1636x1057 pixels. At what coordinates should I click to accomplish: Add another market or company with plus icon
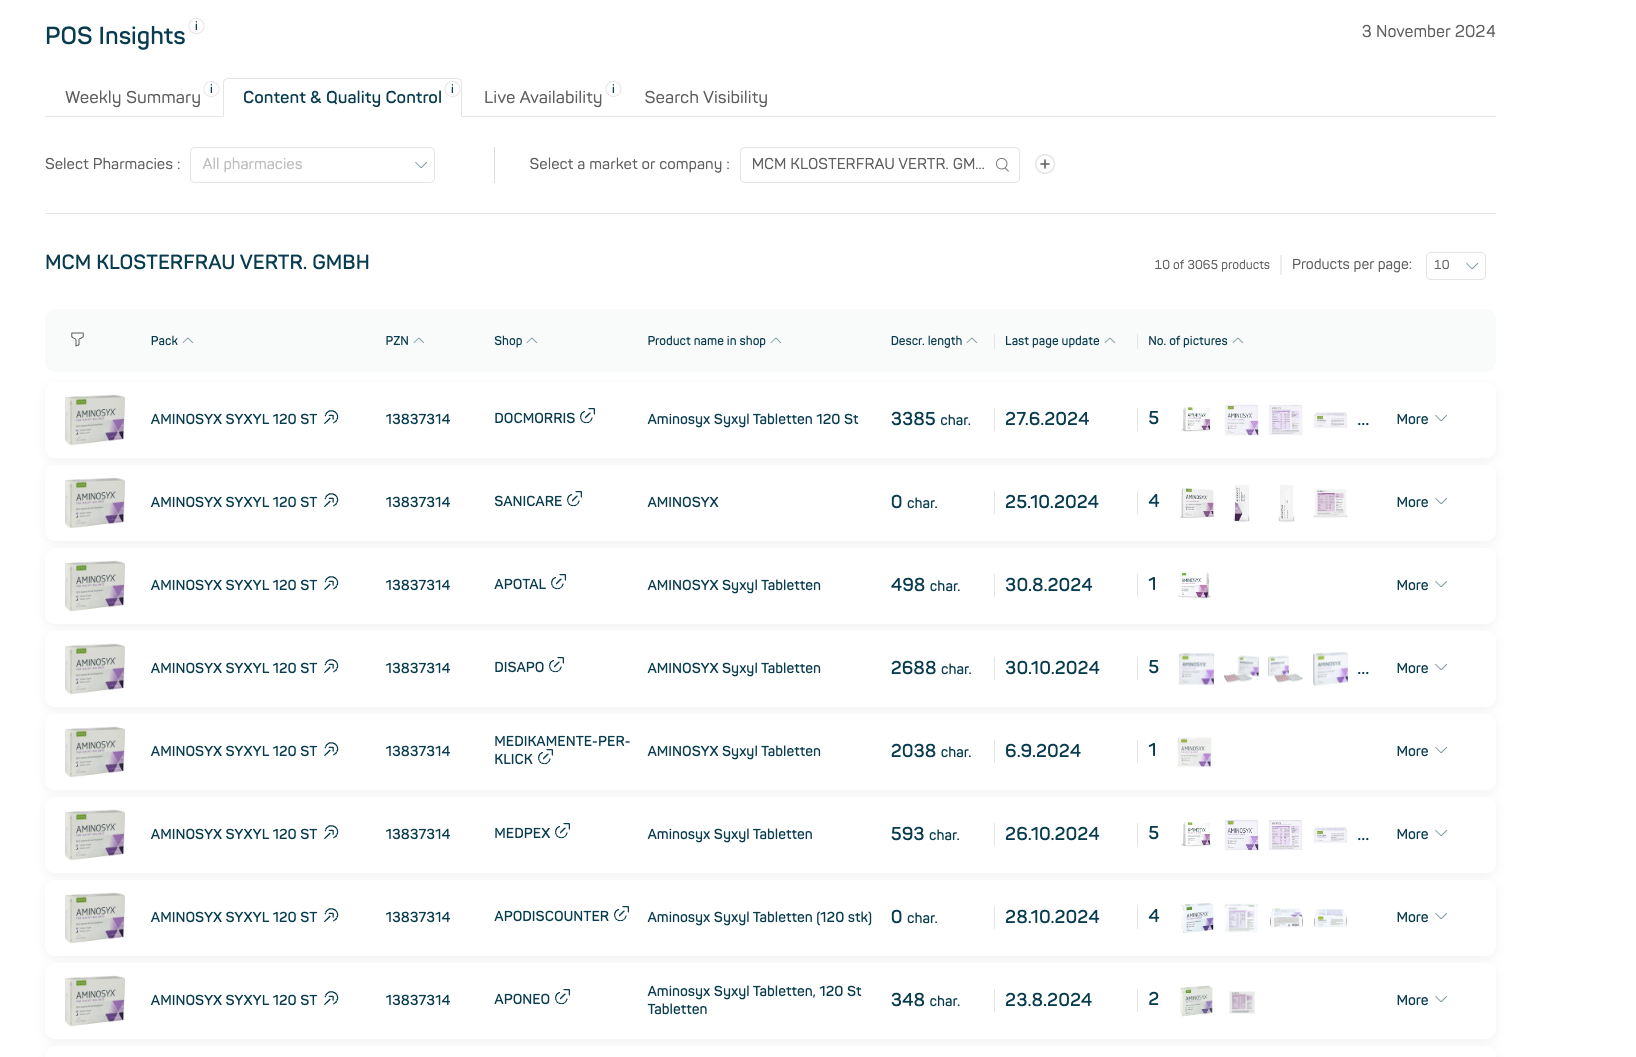1045,164
